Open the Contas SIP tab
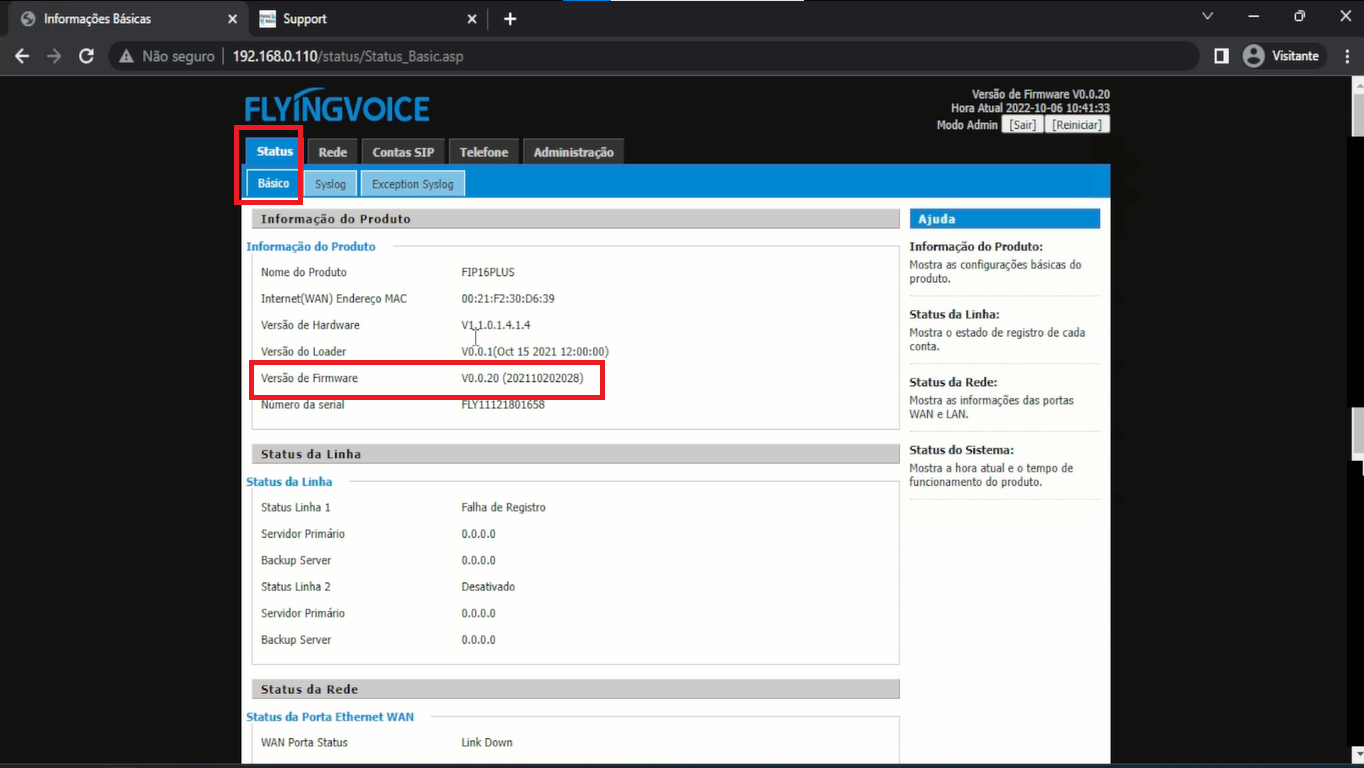The width and height of the screenshot is (1364, 768). [403, 152]
